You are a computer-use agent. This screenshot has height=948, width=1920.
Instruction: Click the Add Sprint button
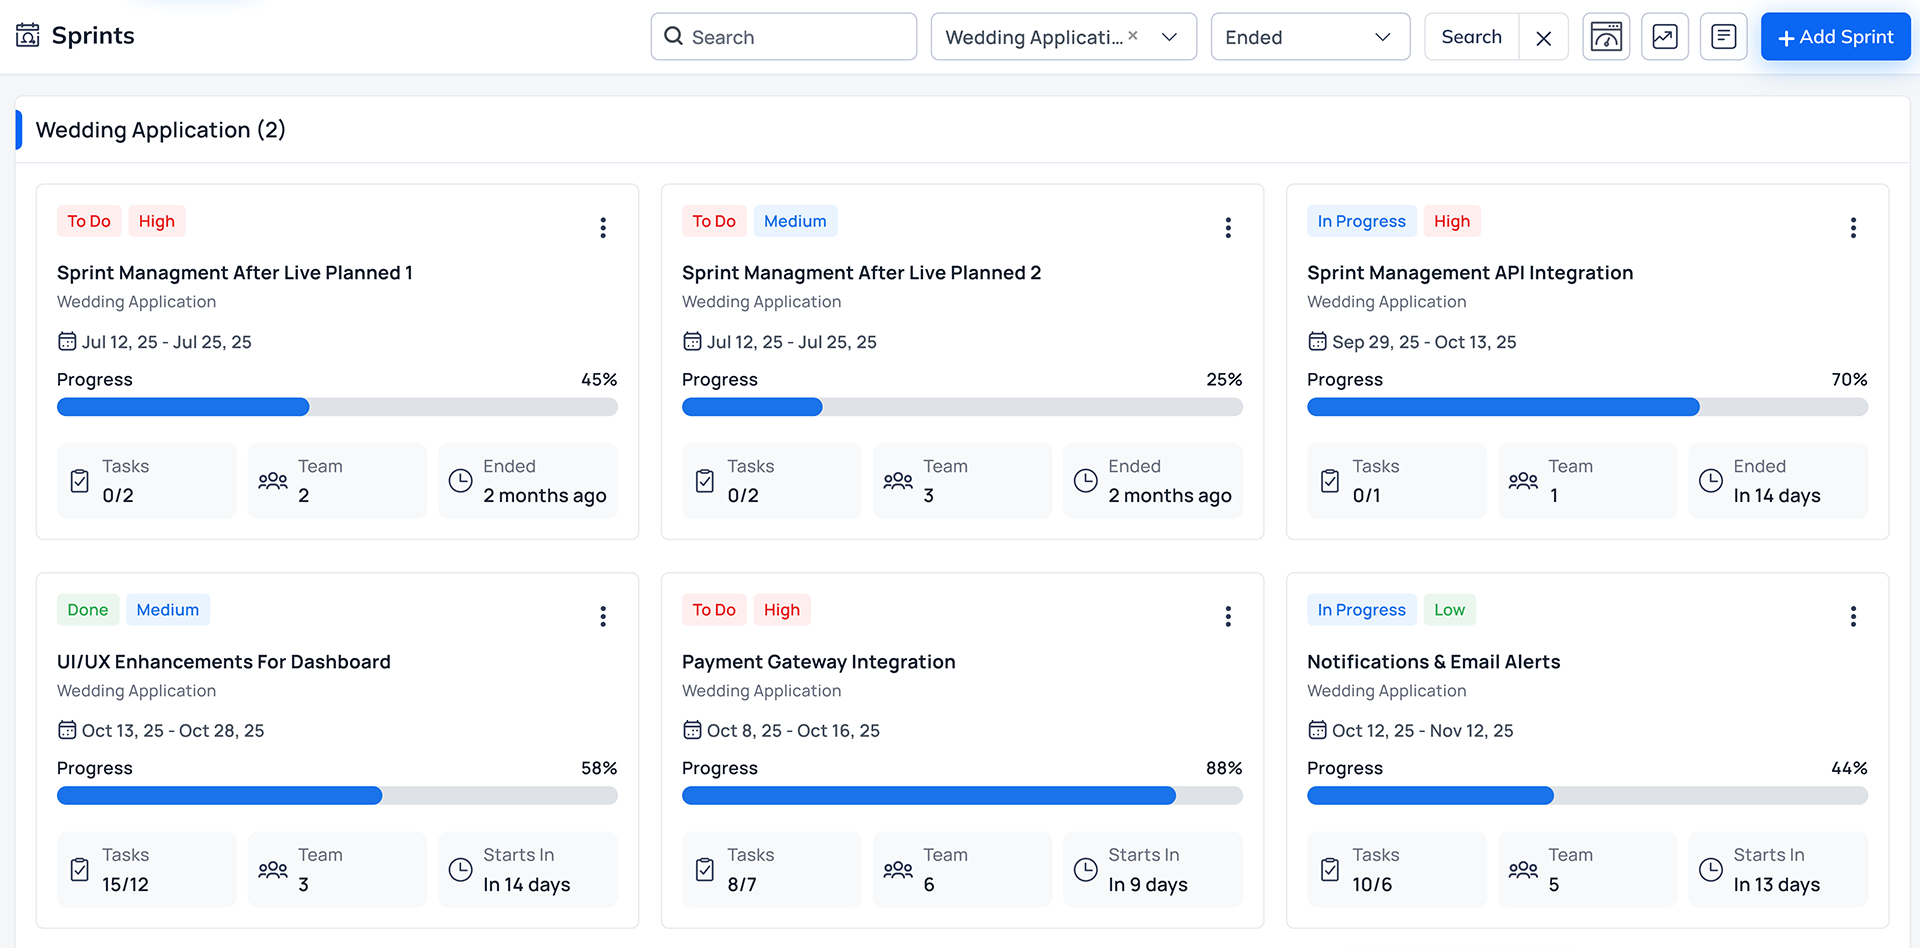[x=1835, y=37]
